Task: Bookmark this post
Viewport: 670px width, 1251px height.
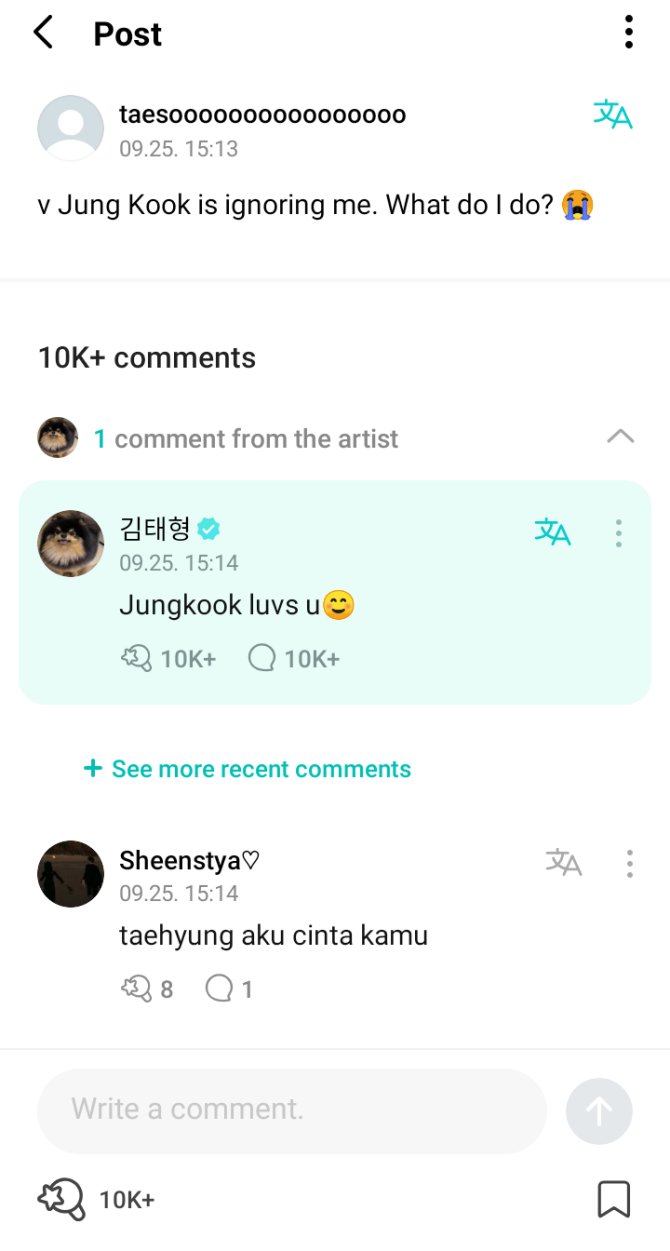Action: coord(613,1199)
